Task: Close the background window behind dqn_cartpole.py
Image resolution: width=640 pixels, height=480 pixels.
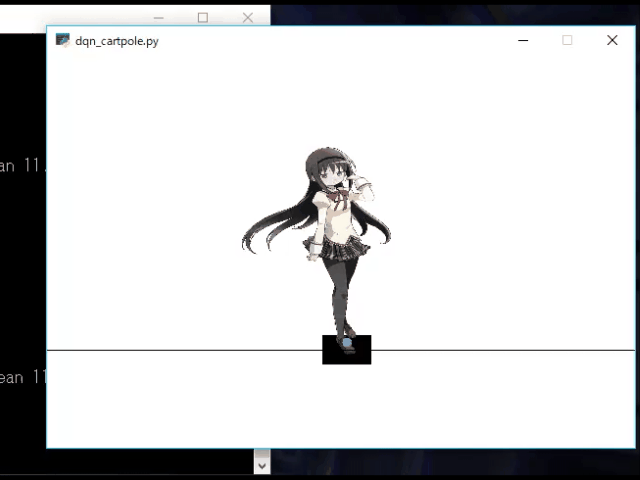Action: pos(248,18)
